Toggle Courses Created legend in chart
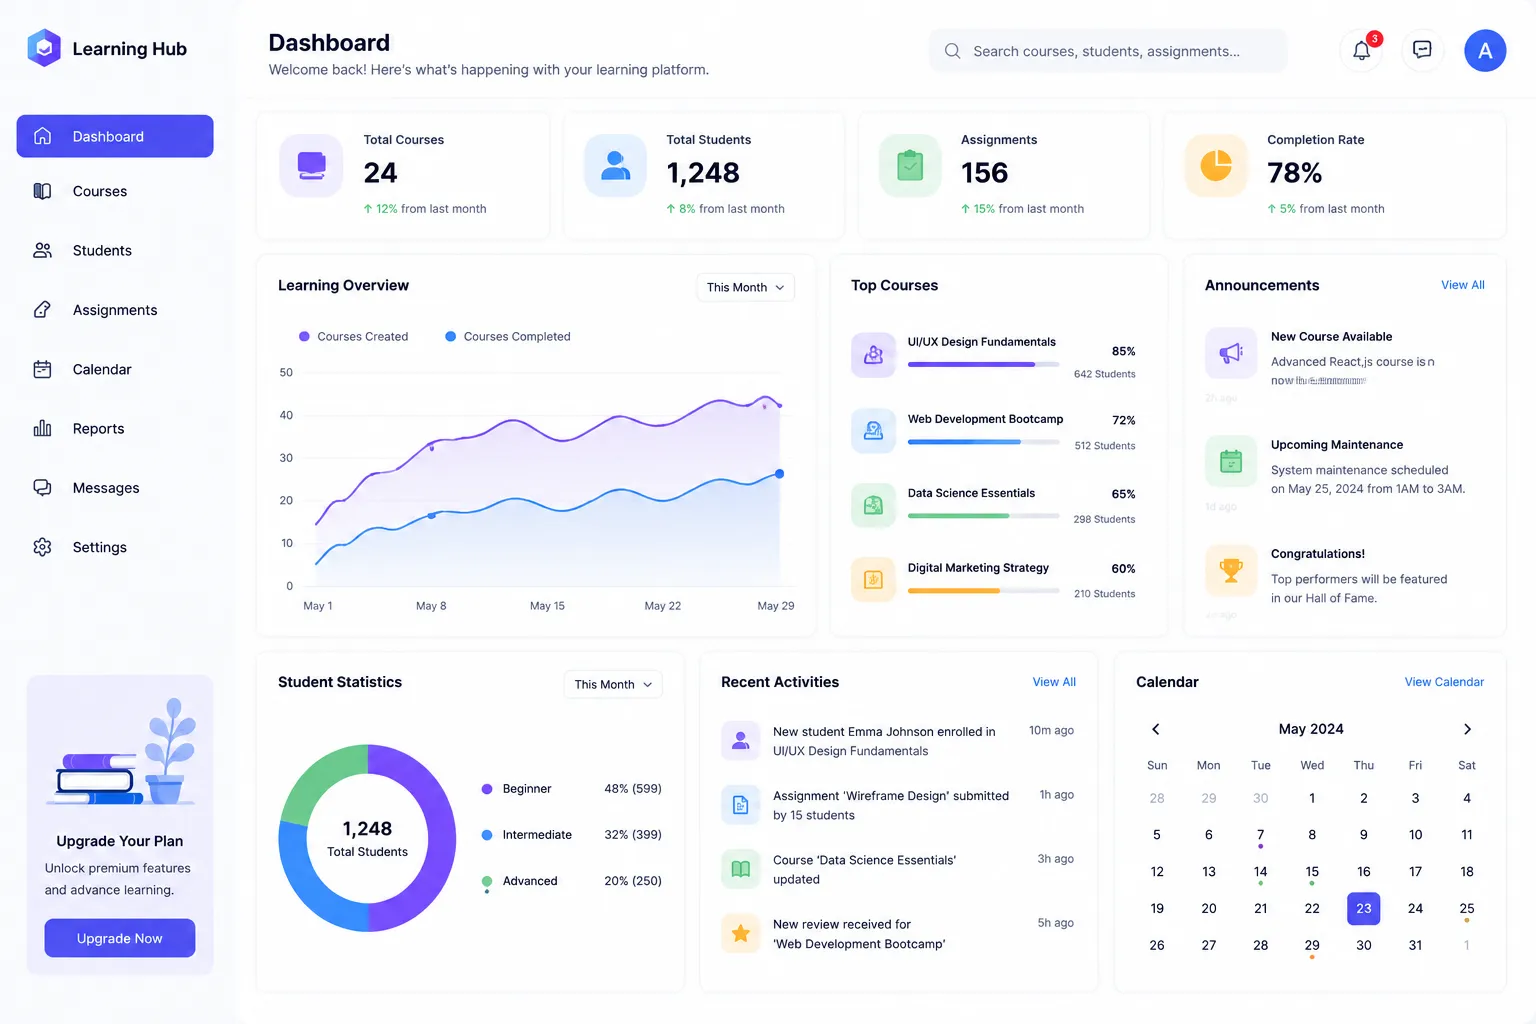This screenshot has height=1024, width=1536. click(353, 337)
